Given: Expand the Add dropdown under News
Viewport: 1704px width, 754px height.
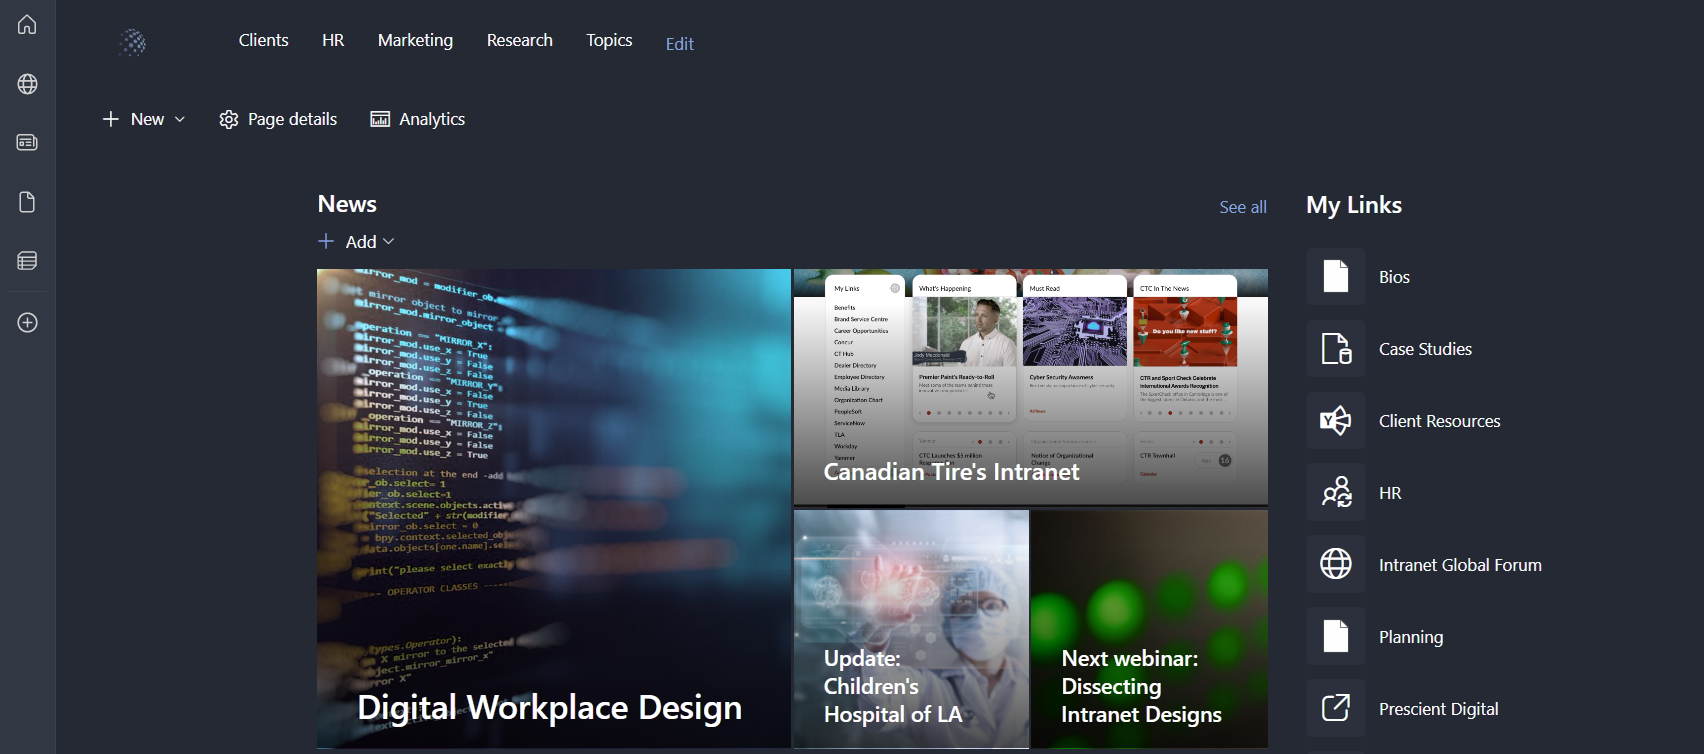Looking at the screenshot, I should click(x=357, y=242).
